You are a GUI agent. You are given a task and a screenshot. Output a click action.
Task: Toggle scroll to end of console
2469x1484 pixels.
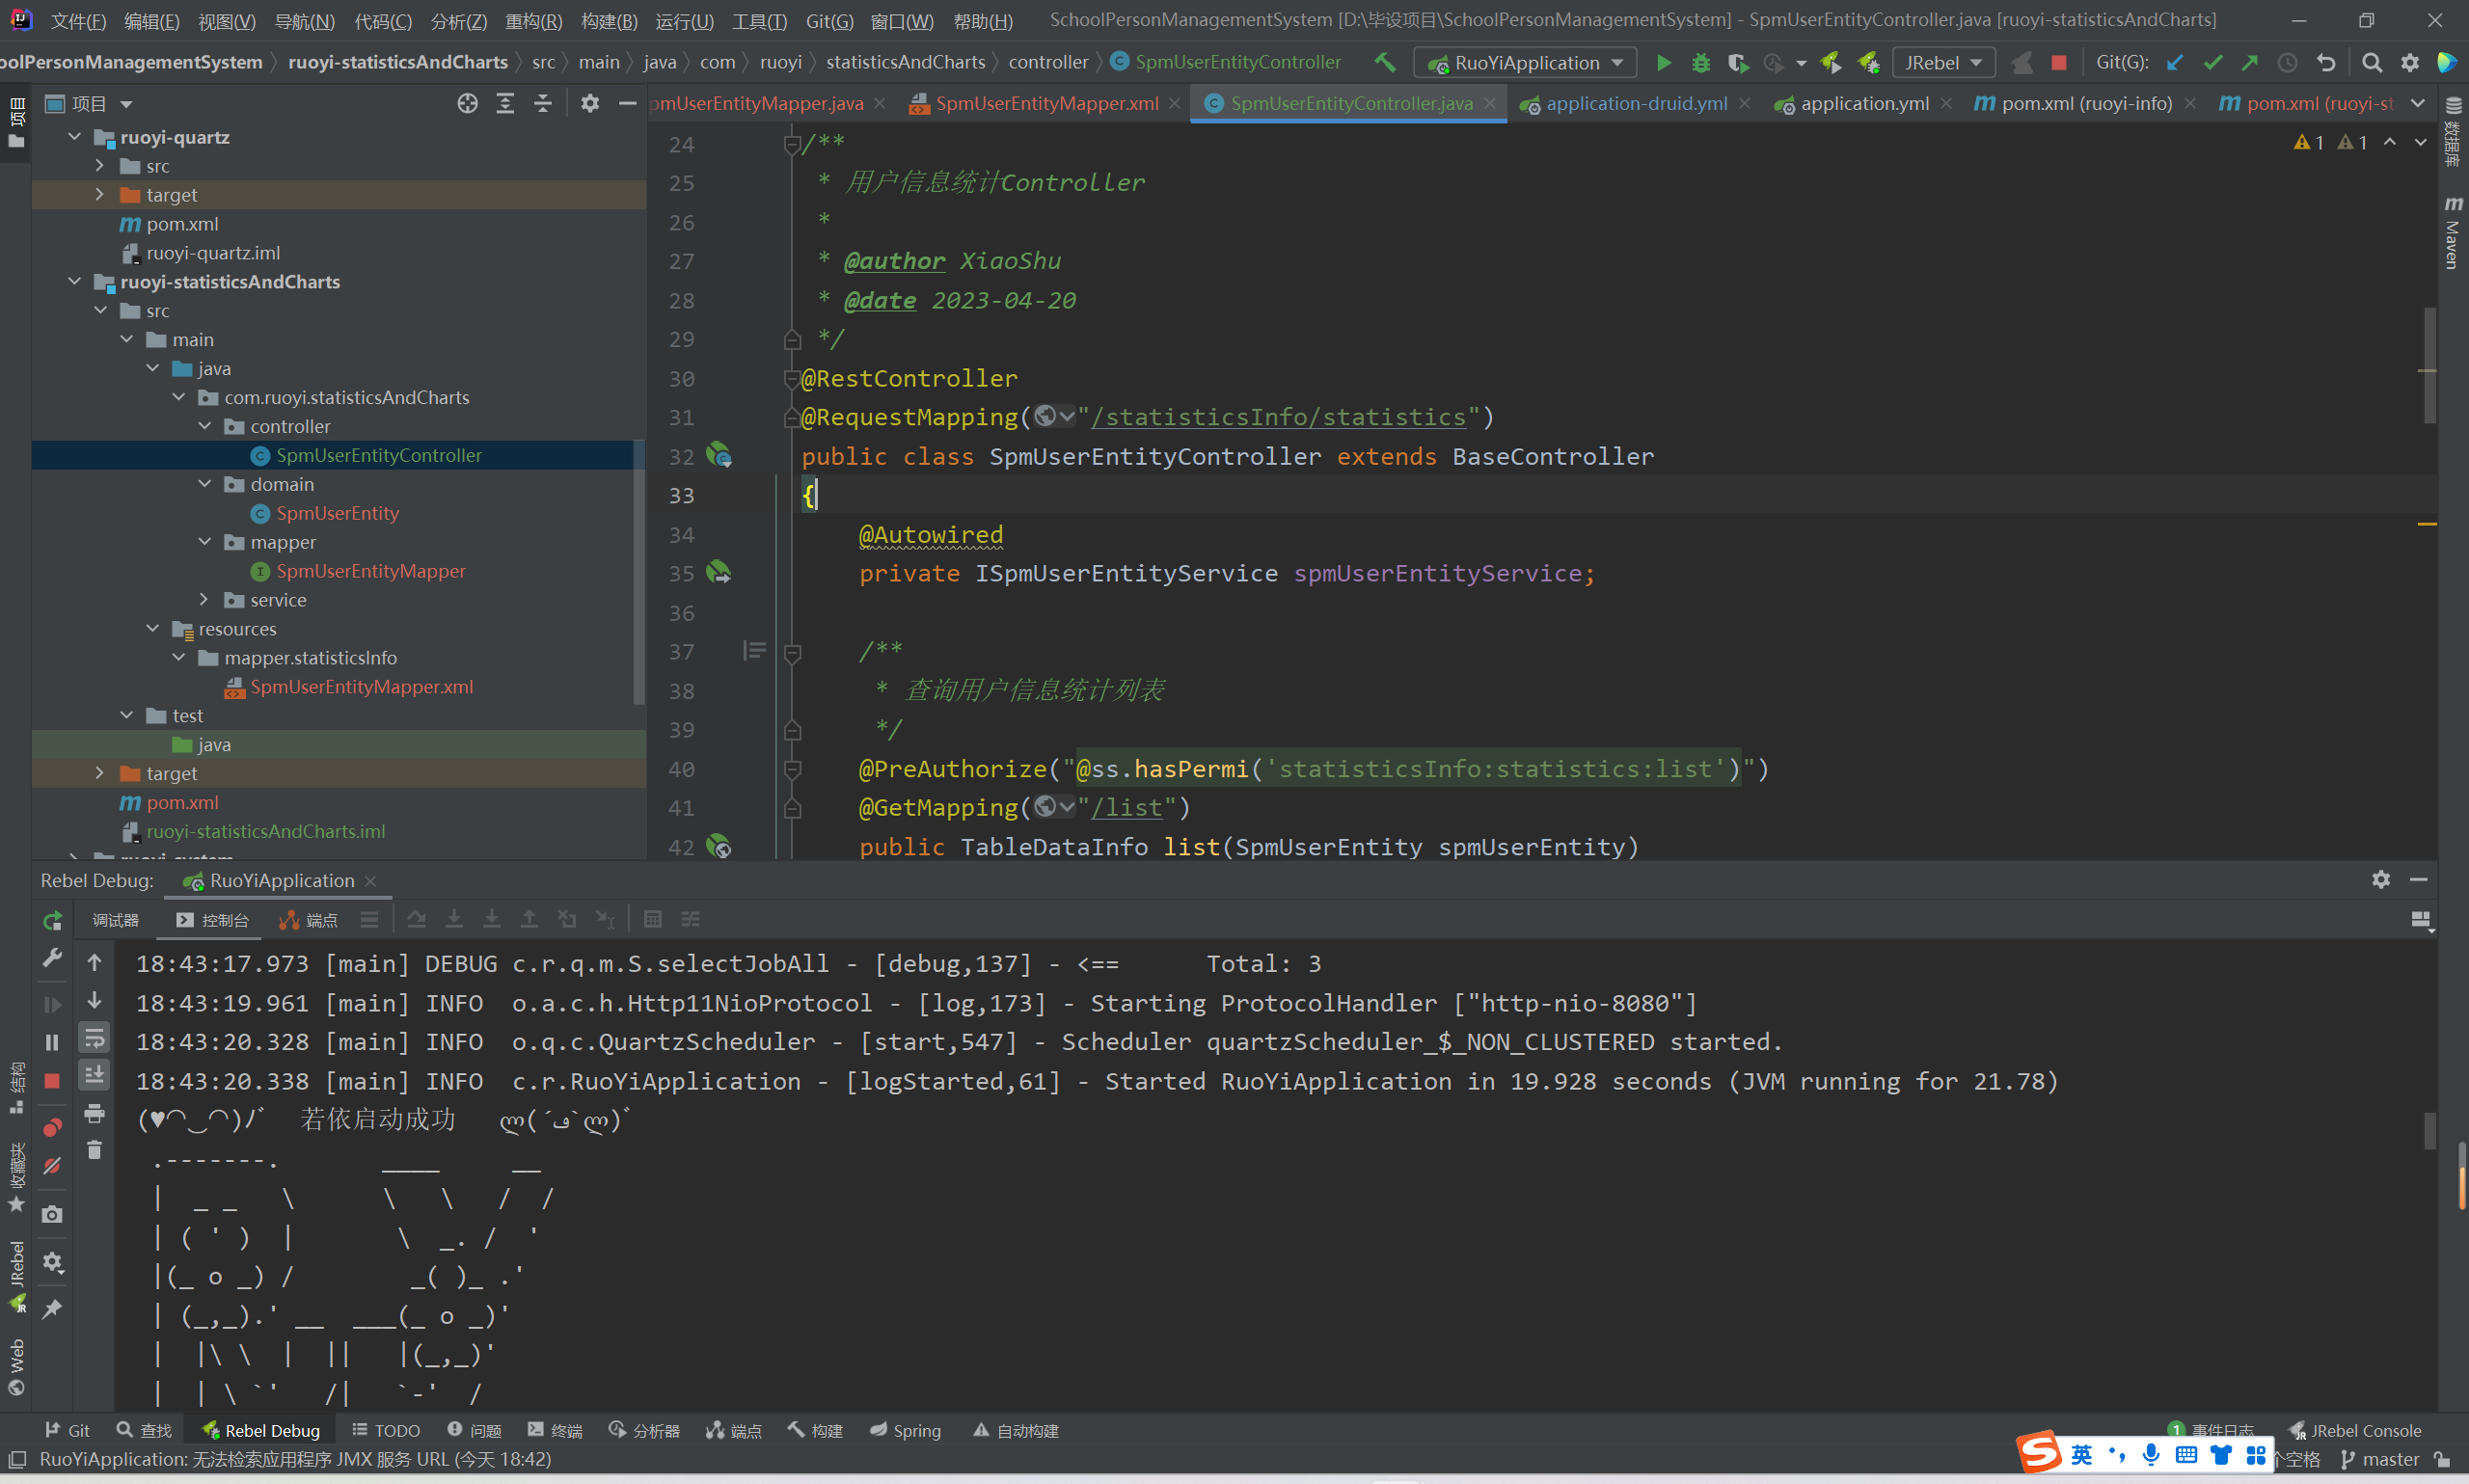(x=94, y=1076)
